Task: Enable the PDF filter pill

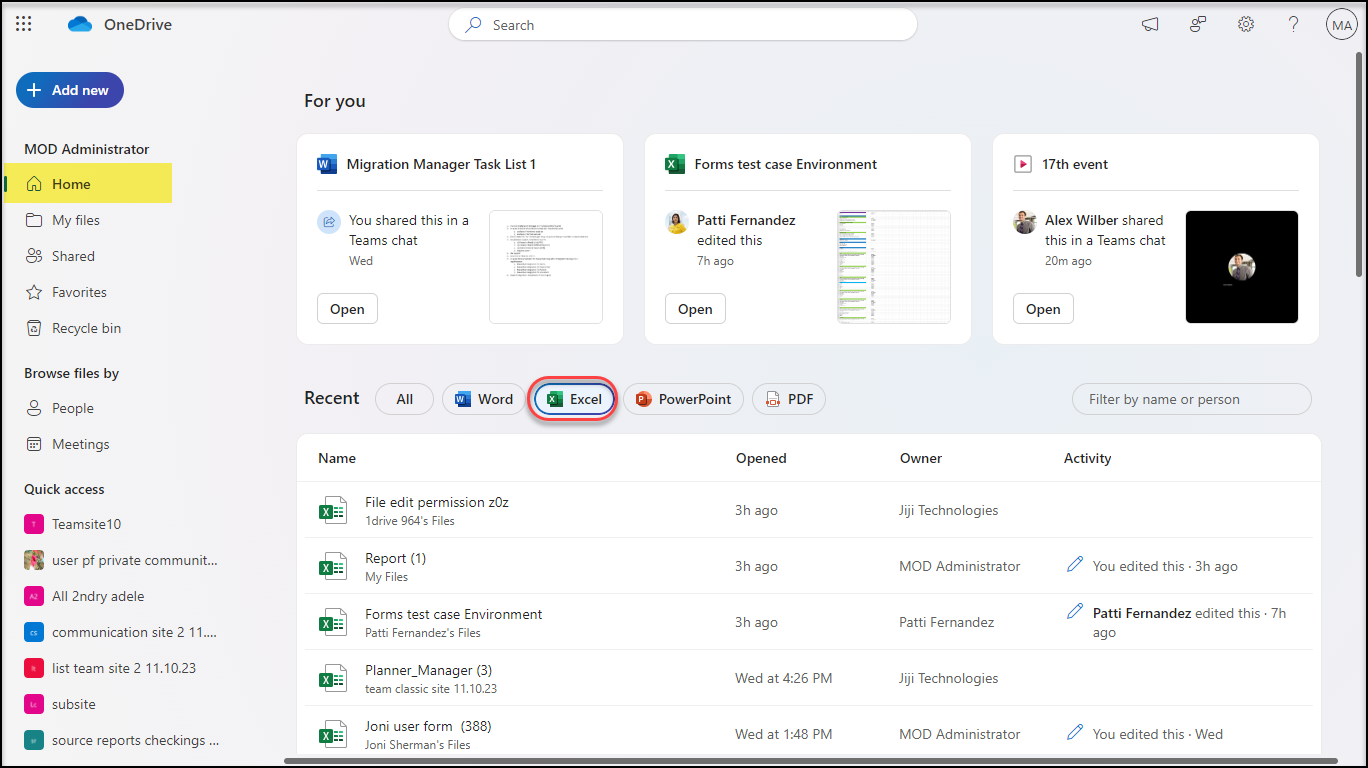Action: coord(788,399)
